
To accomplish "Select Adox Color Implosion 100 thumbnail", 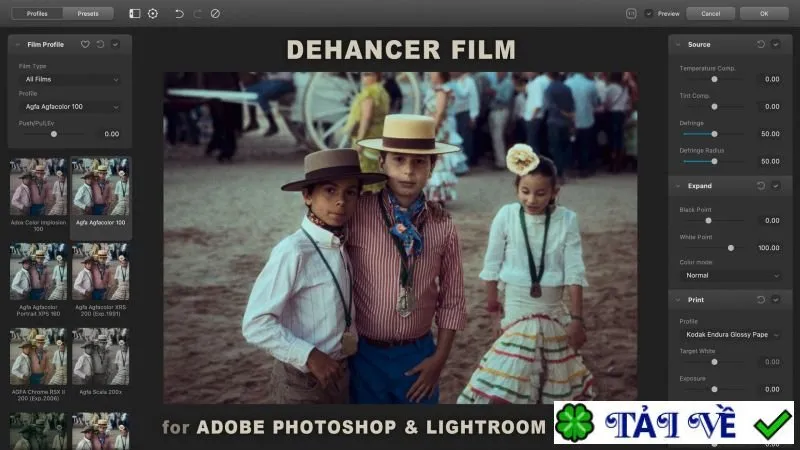I will (38, 187).
